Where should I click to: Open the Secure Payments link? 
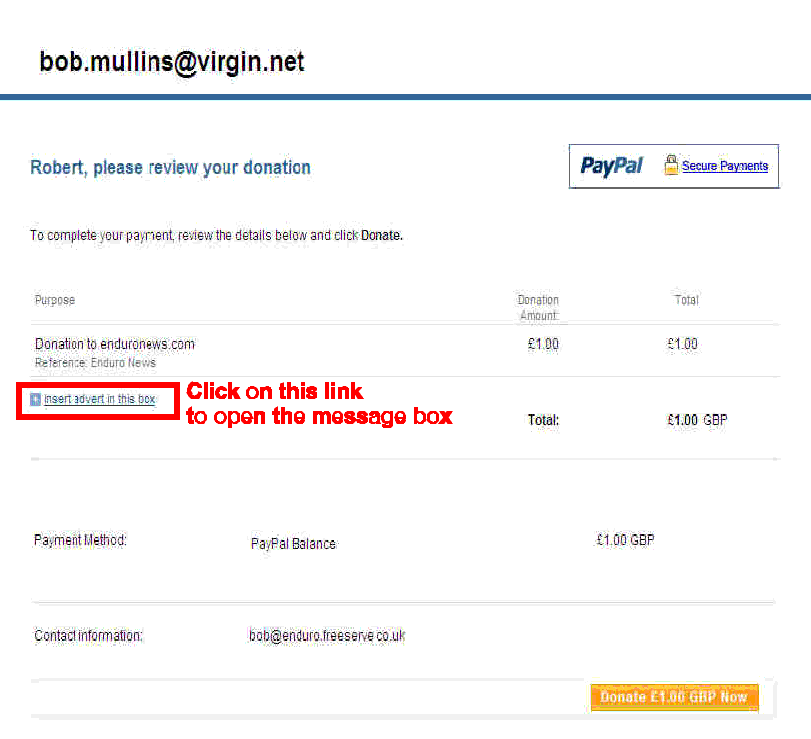[725, 166]
